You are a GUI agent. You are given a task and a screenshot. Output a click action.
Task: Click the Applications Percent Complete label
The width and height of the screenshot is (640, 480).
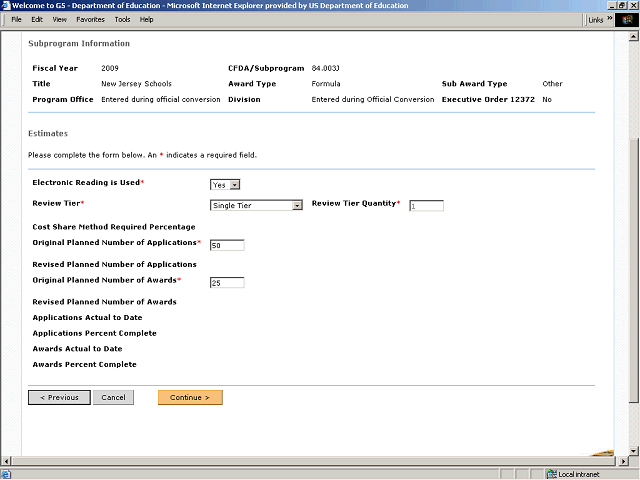(94, 333)
